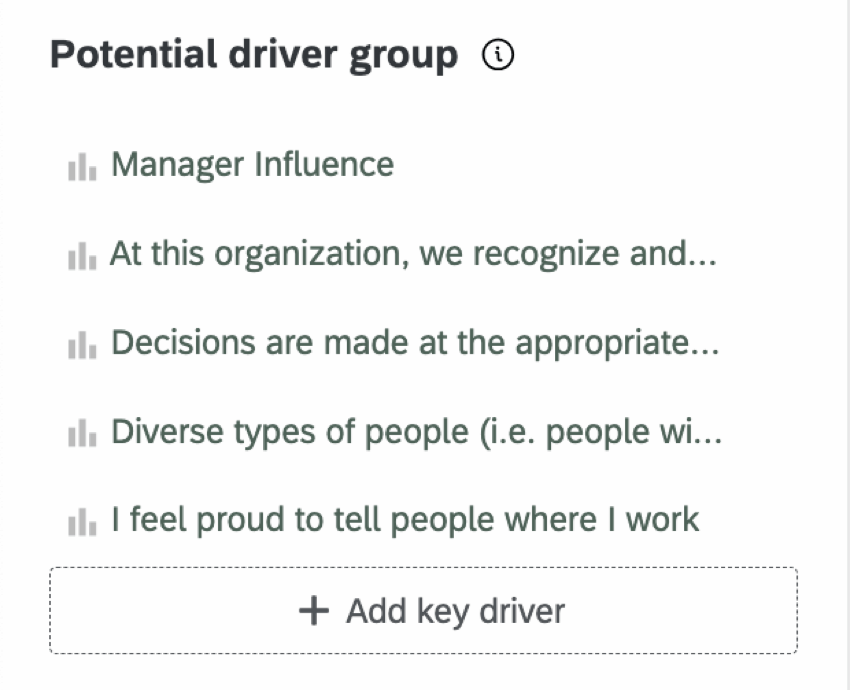Click the info icon beside Potential driver group
Viewport: 850px width, 690px height.
[x=499, y=55]
